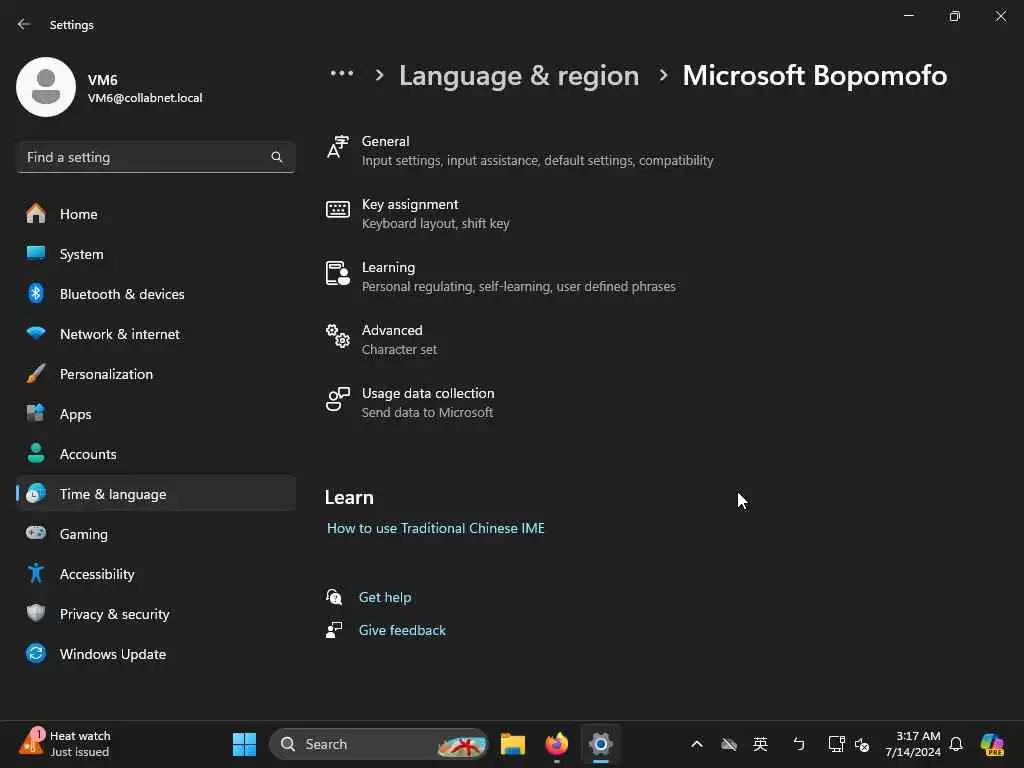Screen dimensions: 1024x768
Task: Open Windows Update page
Action: (156, 654)
